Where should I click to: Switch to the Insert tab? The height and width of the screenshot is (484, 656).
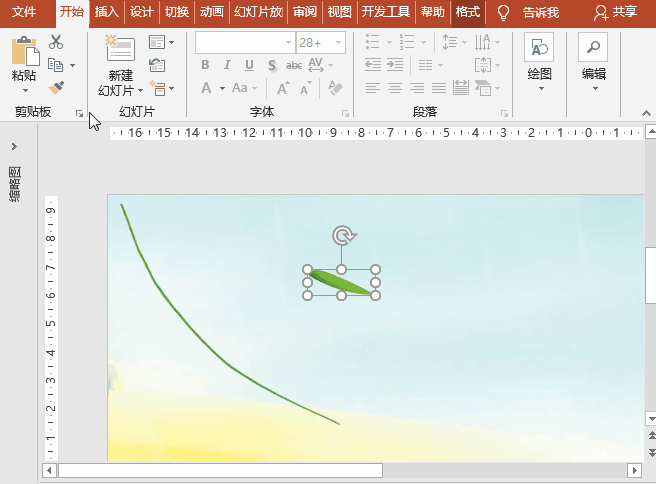point(106,12)
